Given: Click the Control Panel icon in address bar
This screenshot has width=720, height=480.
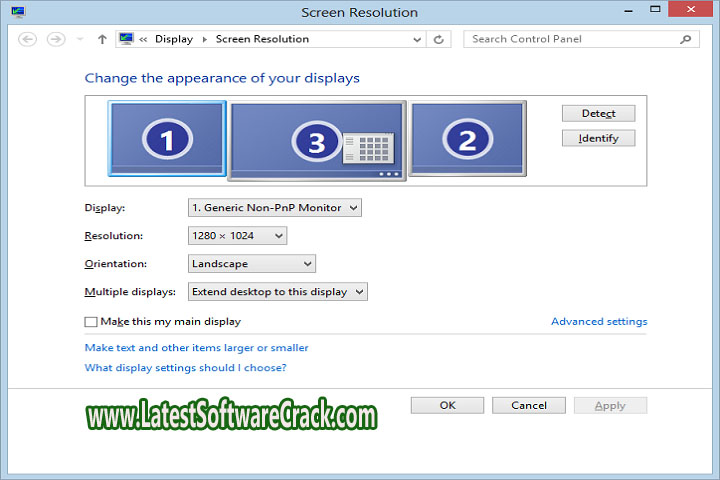Looking at the screenshot, I should [126, 39].
